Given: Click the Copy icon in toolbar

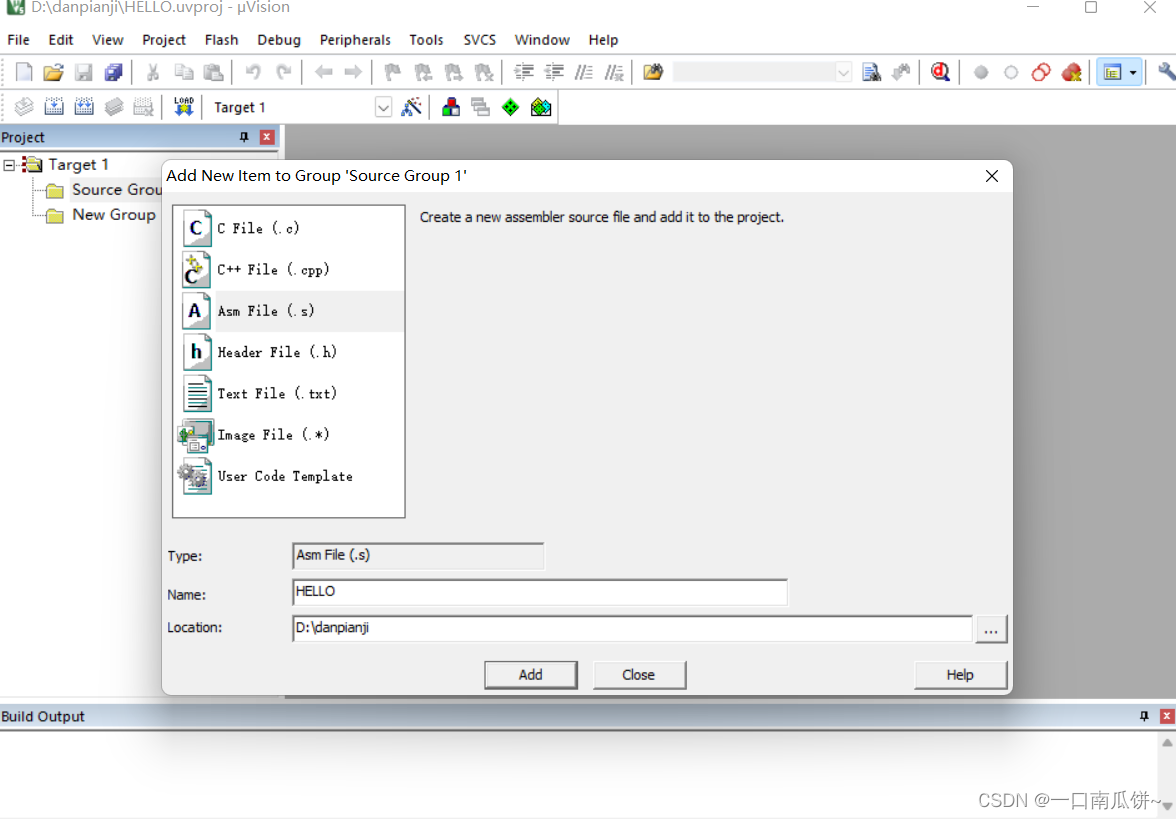Looking at the screenshot, I should (184, 72).
